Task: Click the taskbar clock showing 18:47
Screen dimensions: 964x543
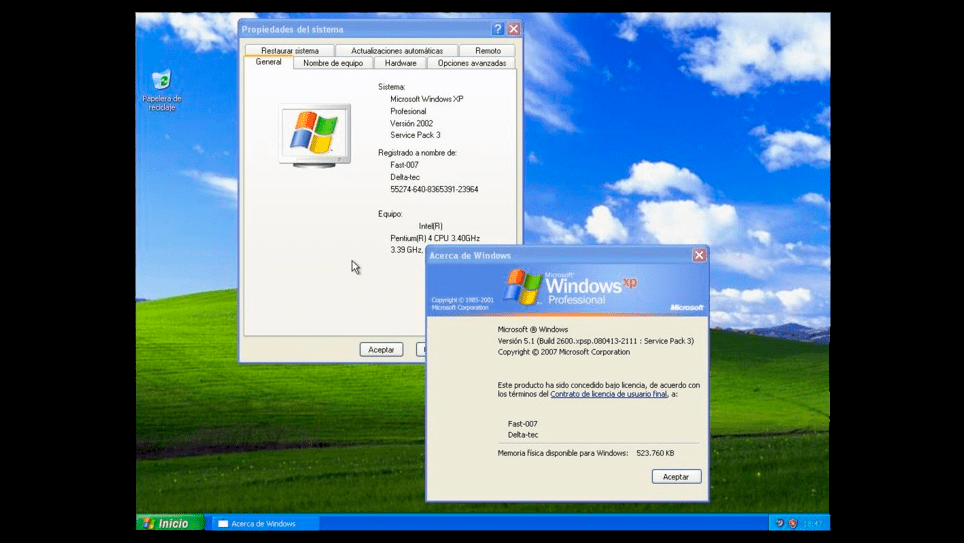Action: point(812,523)
